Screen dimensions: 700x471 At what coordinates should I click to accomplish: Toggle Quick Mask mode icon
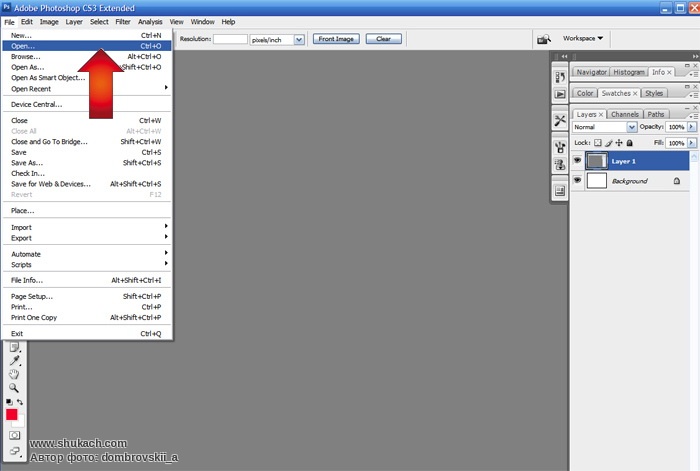[14, 435]
